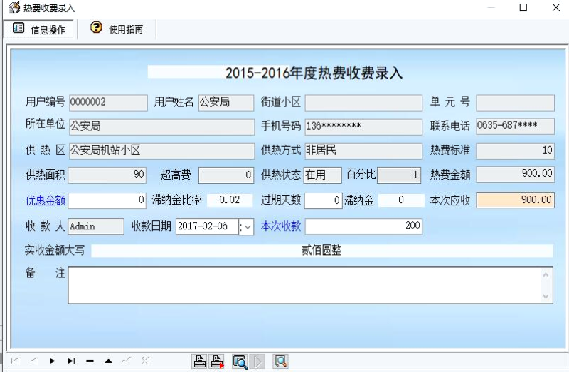Viewport: 569px width, 372px height.
Task: Open the 使用指南 tab
Action: [117, 29]
